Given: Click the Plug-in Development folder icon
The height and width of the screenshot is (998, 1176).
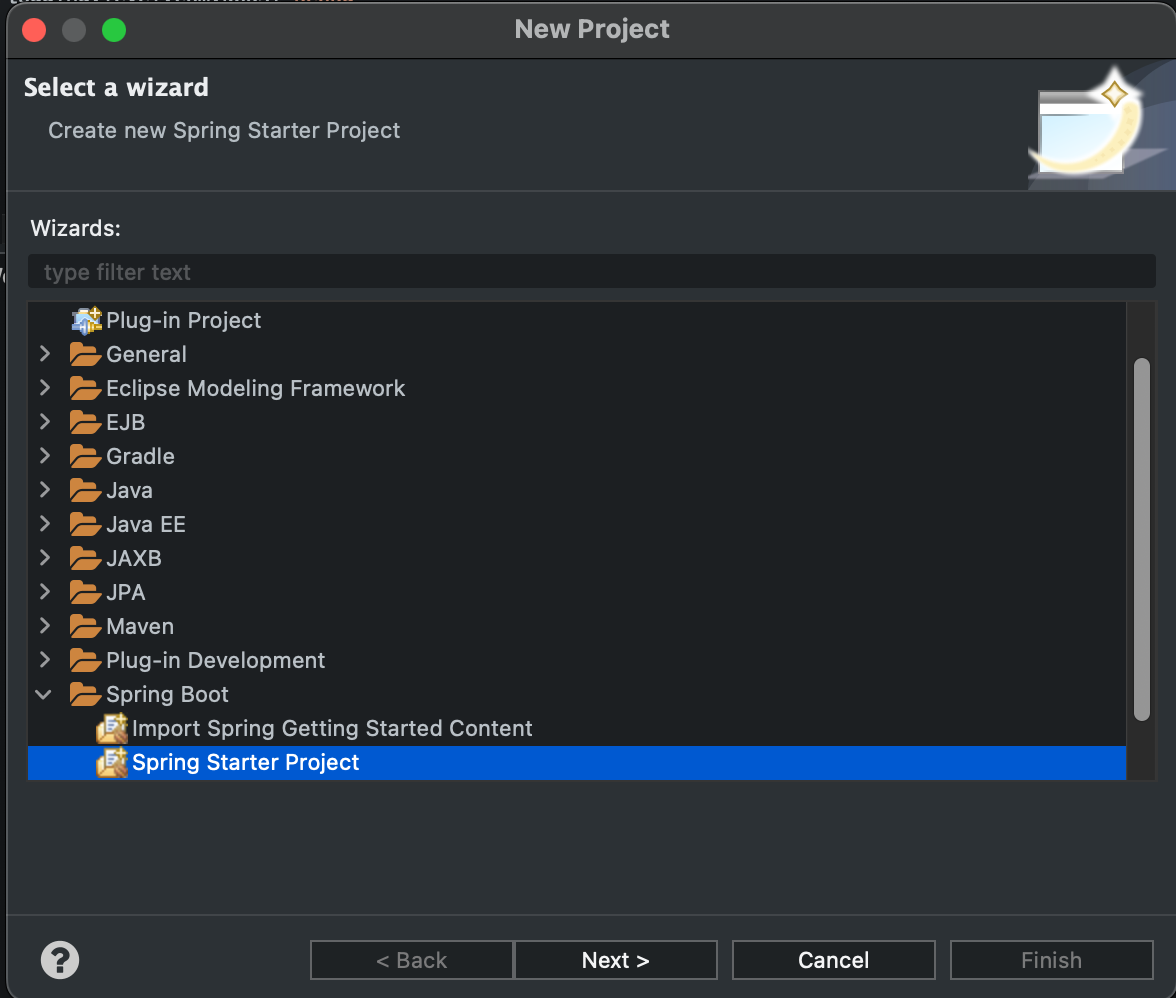Looking at the screenshot, I should point(85,660).
